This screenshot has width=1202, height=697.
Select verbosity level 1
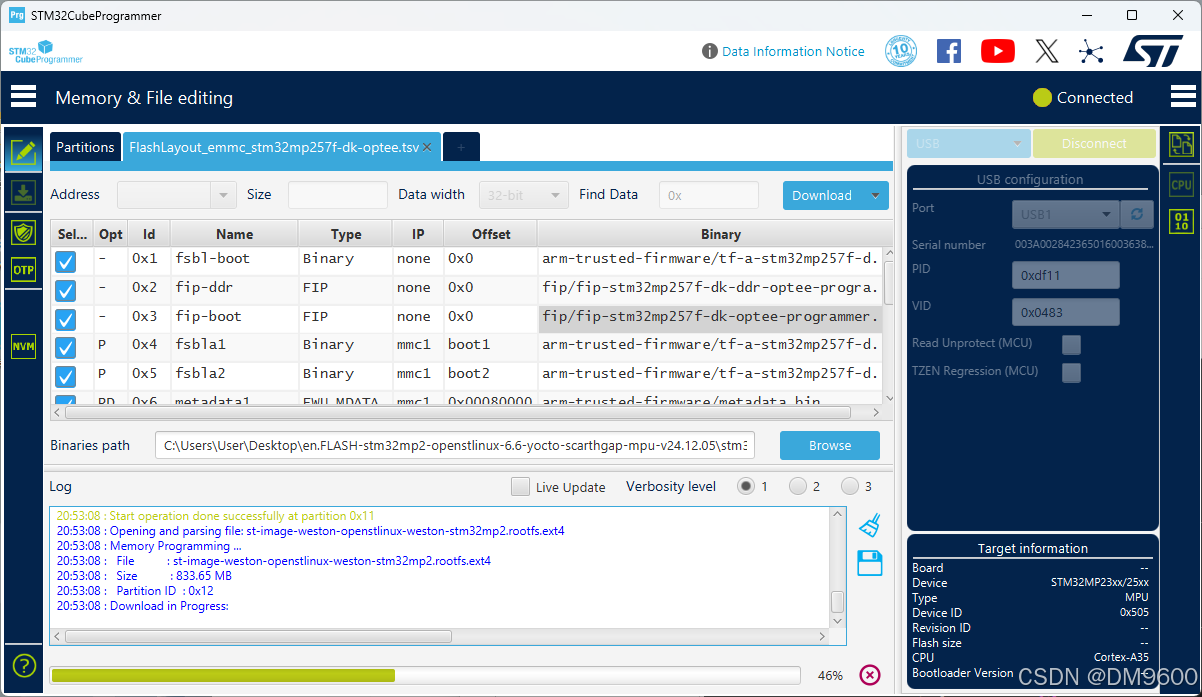point(746,486)
